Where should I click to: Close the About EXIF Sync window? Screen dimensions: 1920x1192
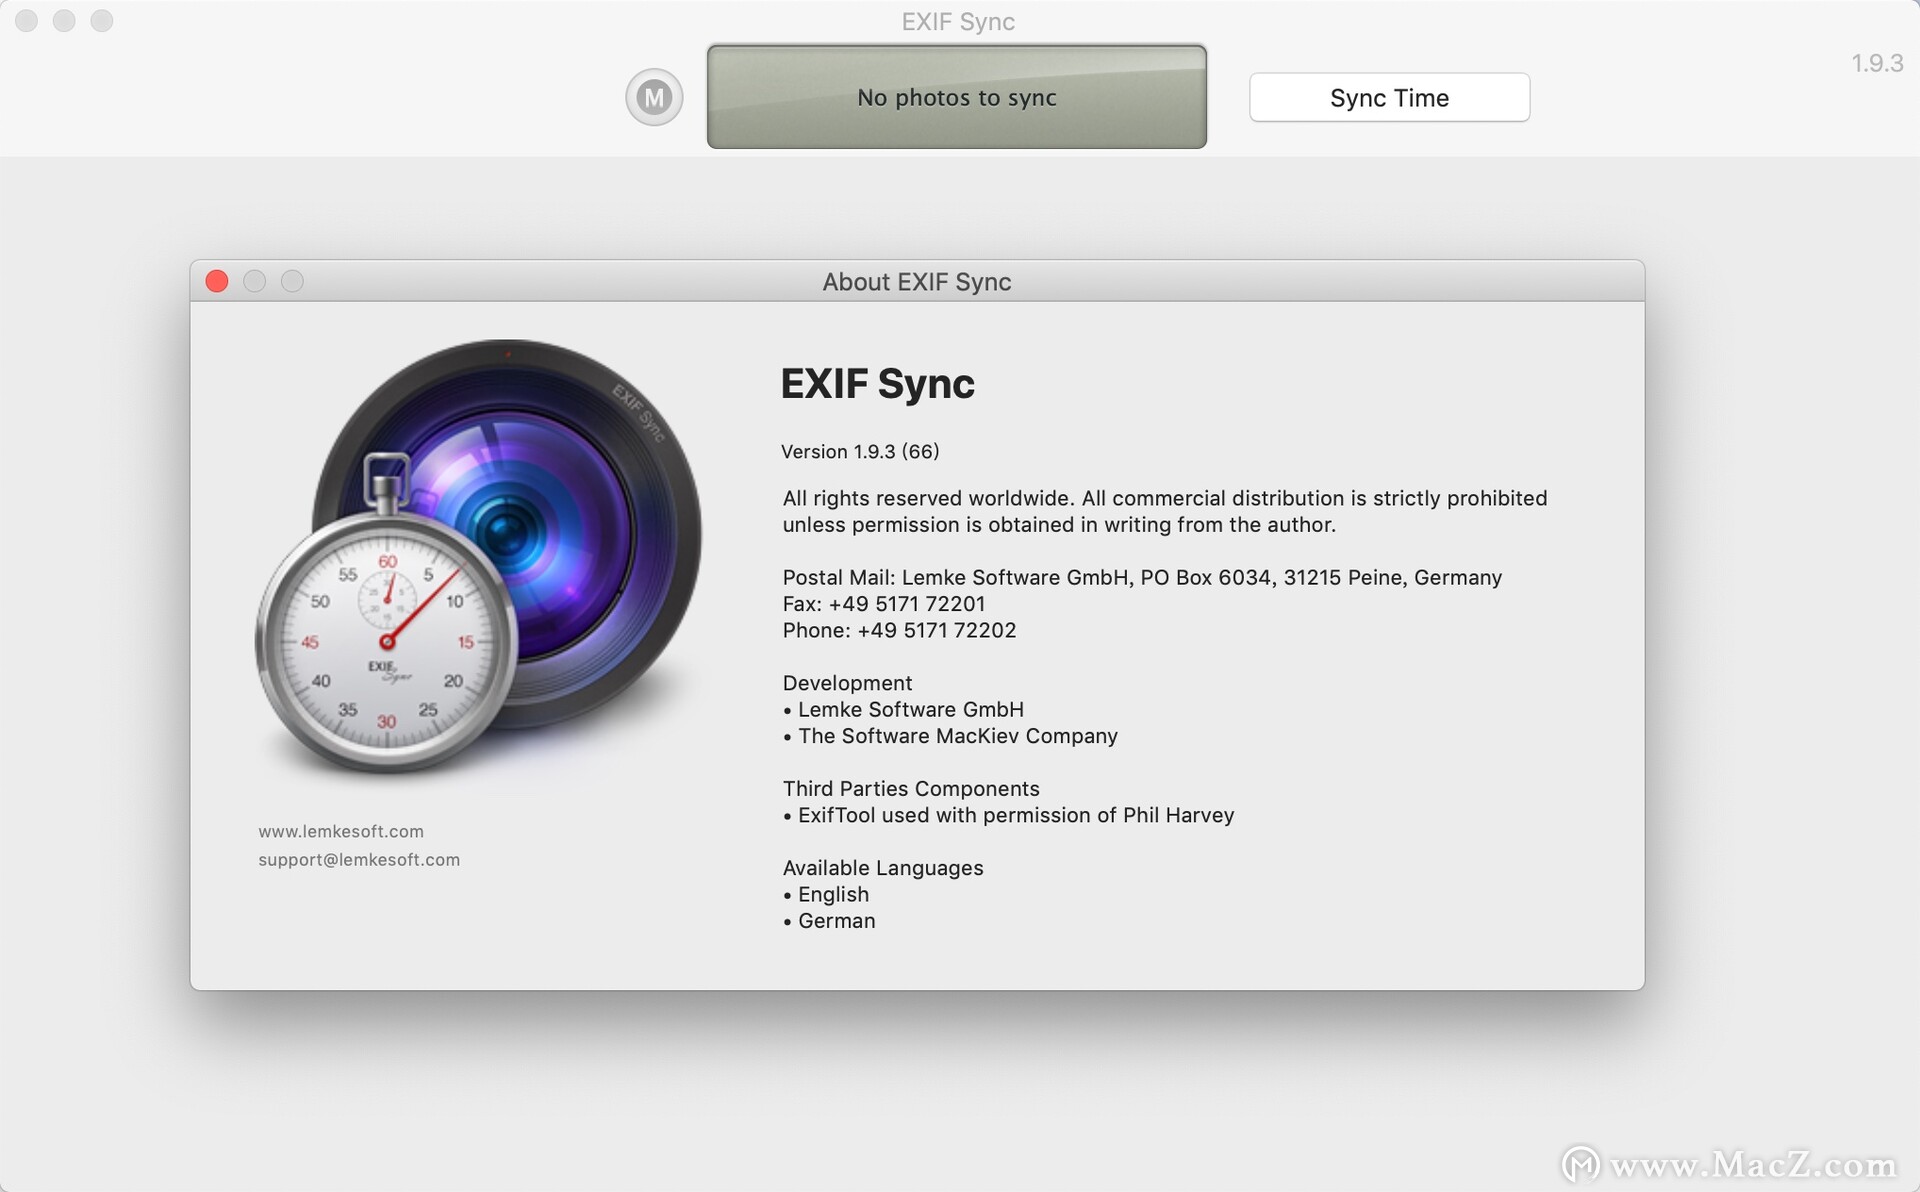(x=217, y=281)
